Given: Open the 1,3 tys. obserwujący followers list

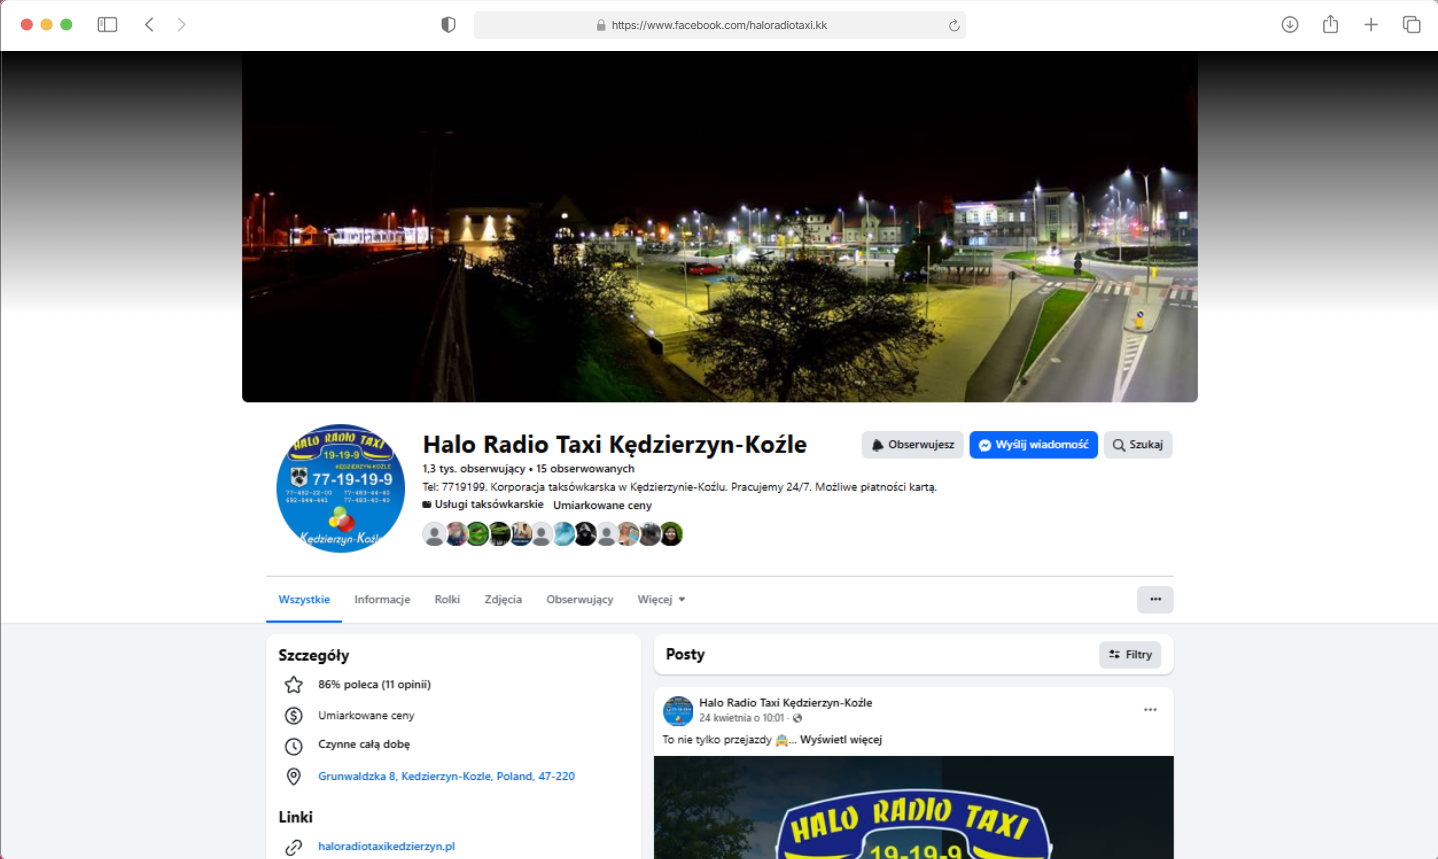Looking at the screenshot, I should [x=473, y=468].
